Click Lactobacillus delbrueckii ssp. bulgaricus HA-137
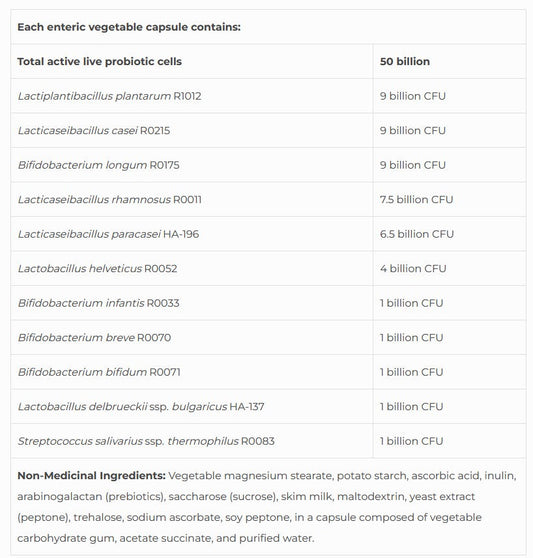The width and height of the screenshot is (533, 558). pos(141,407)
